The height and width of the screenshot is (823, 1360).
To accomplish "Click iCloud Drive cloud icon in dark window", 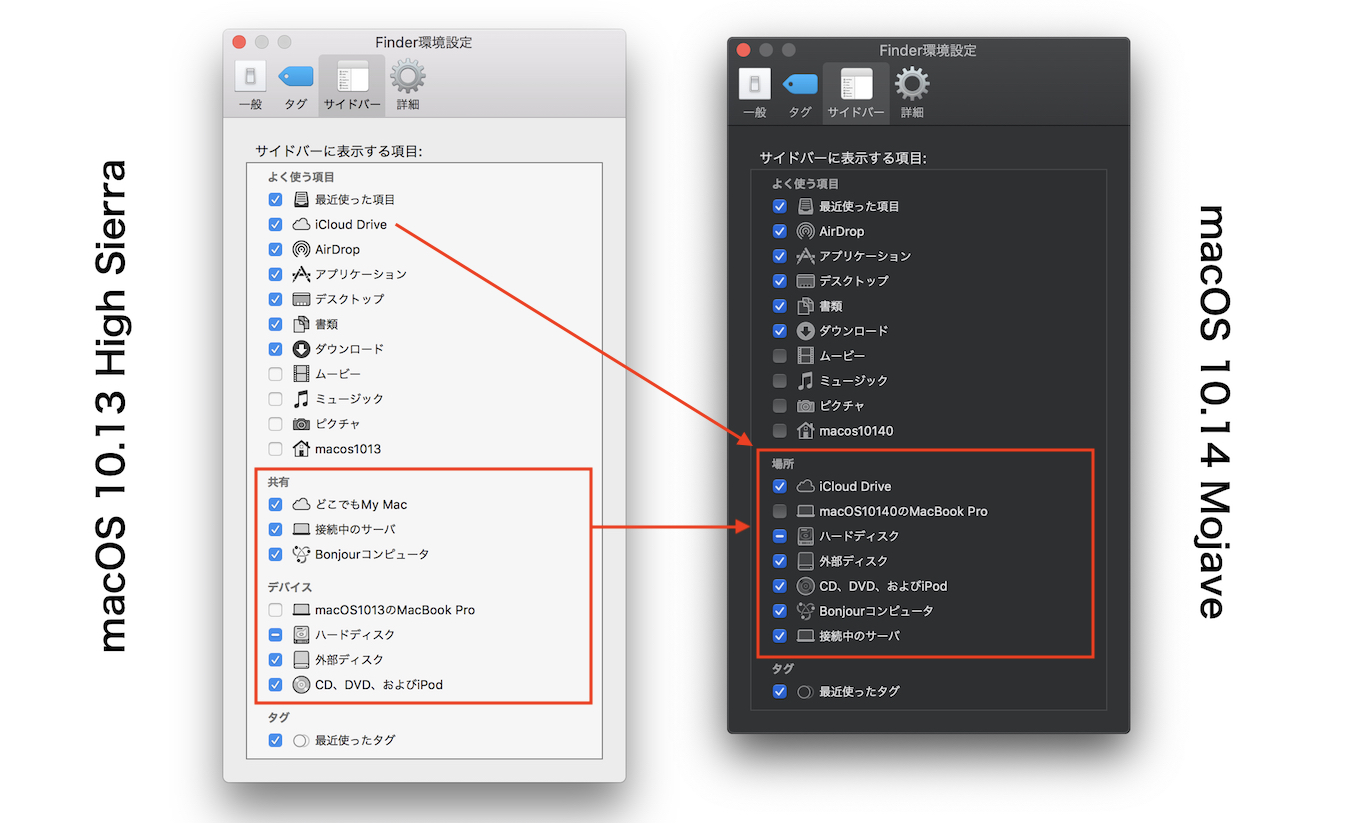I will [x=805, y=486].
